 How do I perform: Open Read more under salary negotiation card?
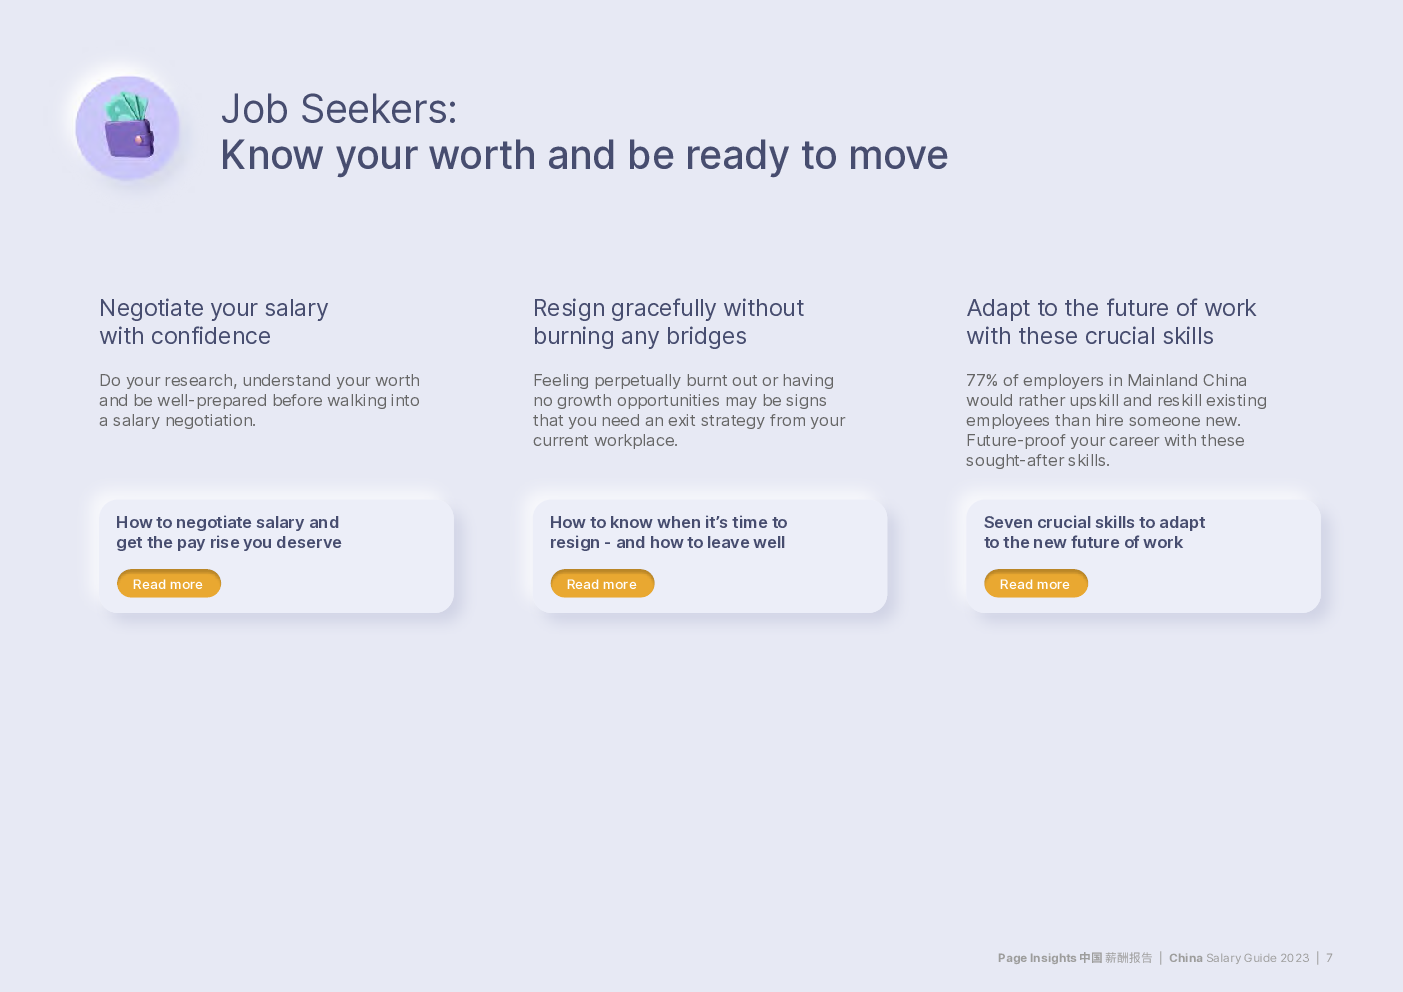coord(169,584)
